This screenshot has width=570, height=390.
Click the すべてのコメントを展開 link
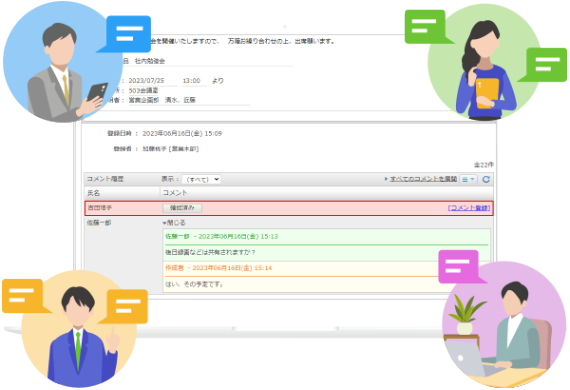coord(424,179)
